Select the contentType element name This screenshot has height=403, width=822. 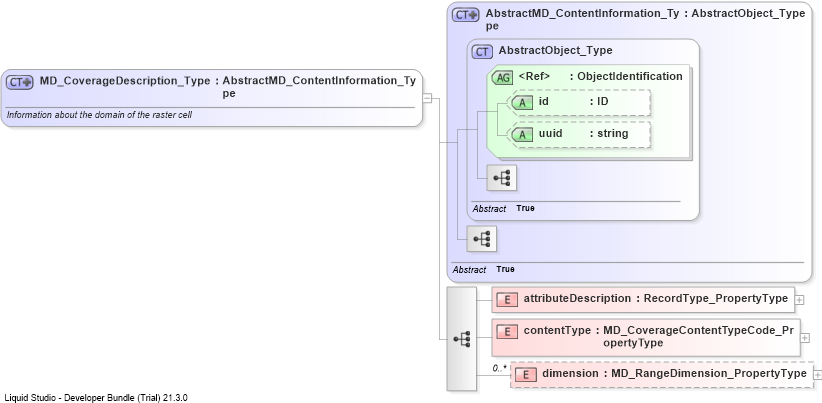coord(557,331)
